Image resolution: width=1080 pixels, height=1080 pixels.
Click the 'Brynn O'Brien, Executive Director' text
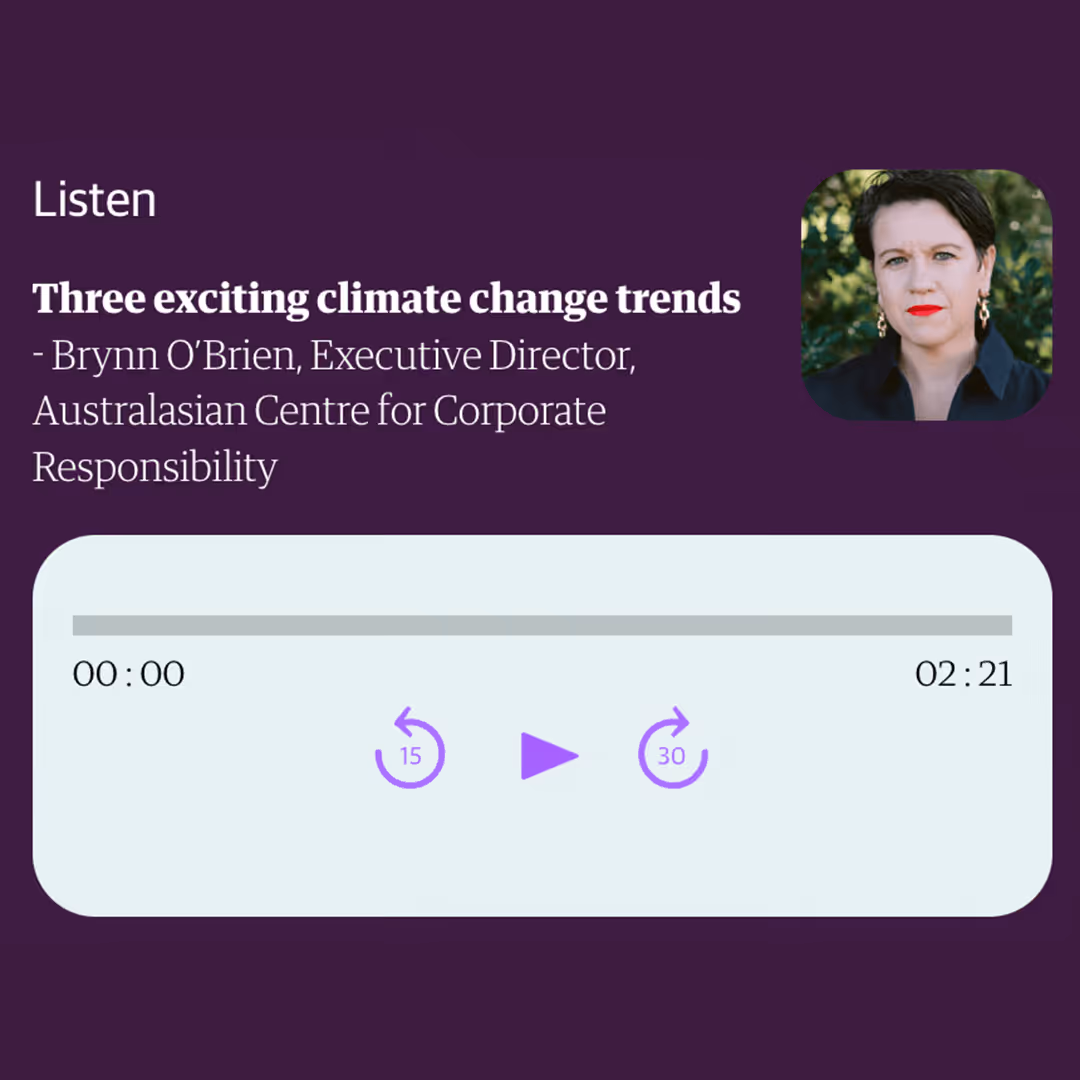[x=343, y=355]
